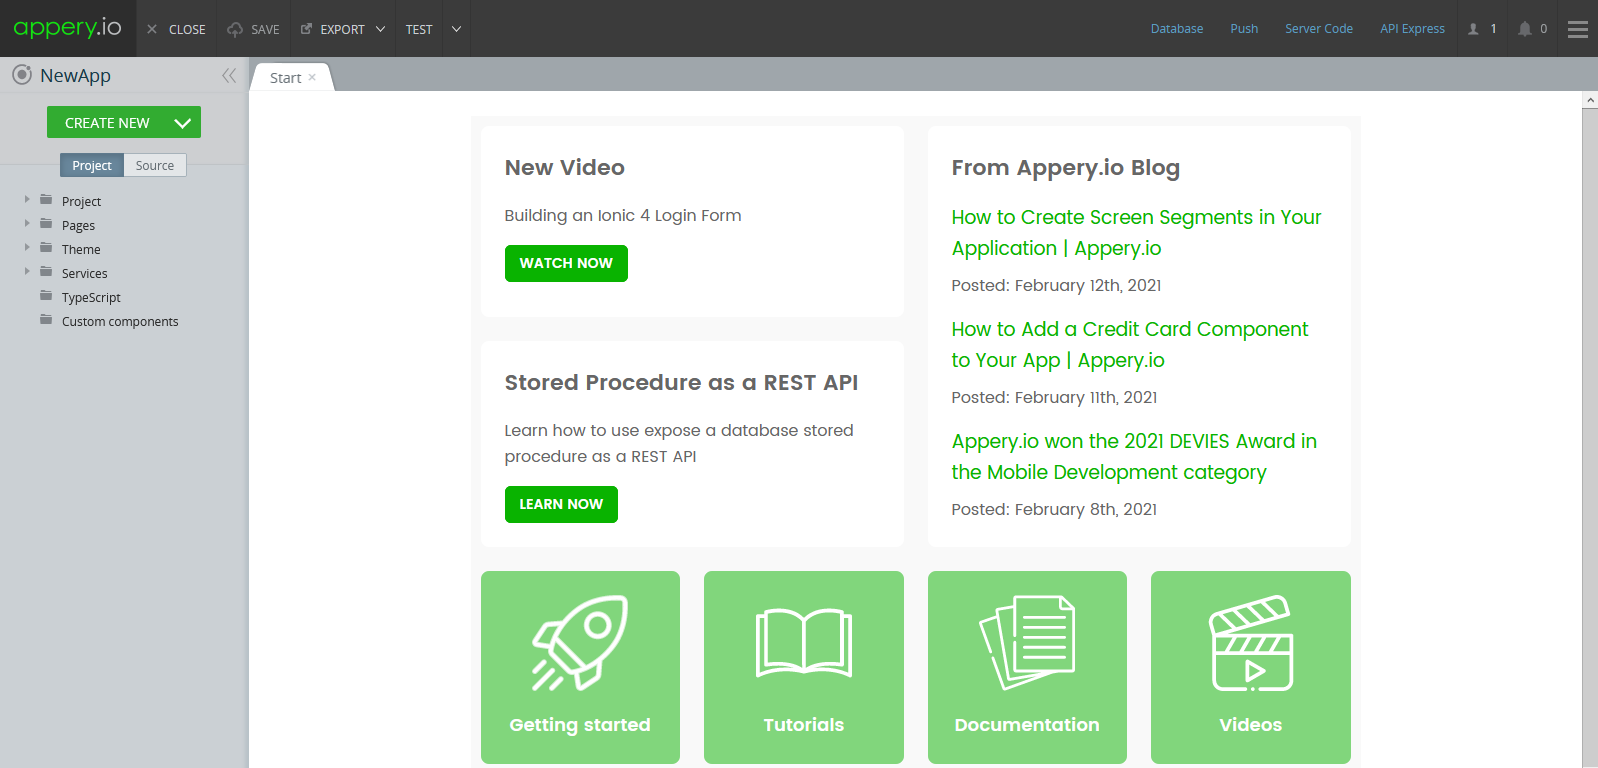
Task: Click the New Video heading
Action: (x=565, y=167)
